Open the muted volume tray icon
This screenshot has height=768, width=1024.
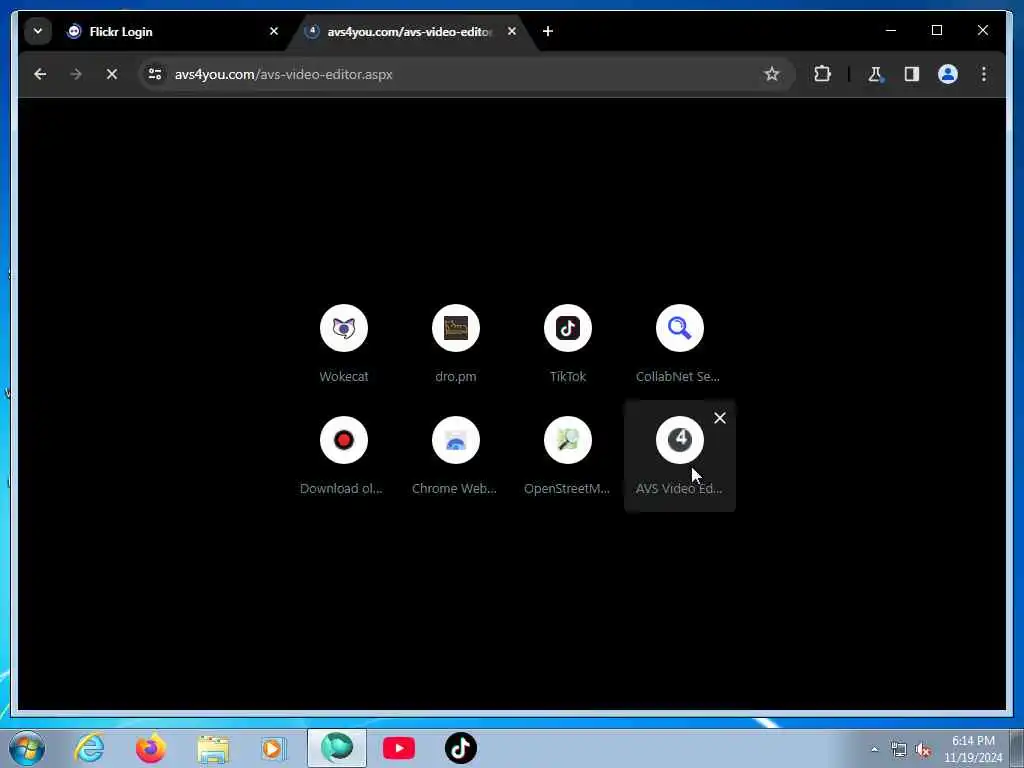click(923, 750)
